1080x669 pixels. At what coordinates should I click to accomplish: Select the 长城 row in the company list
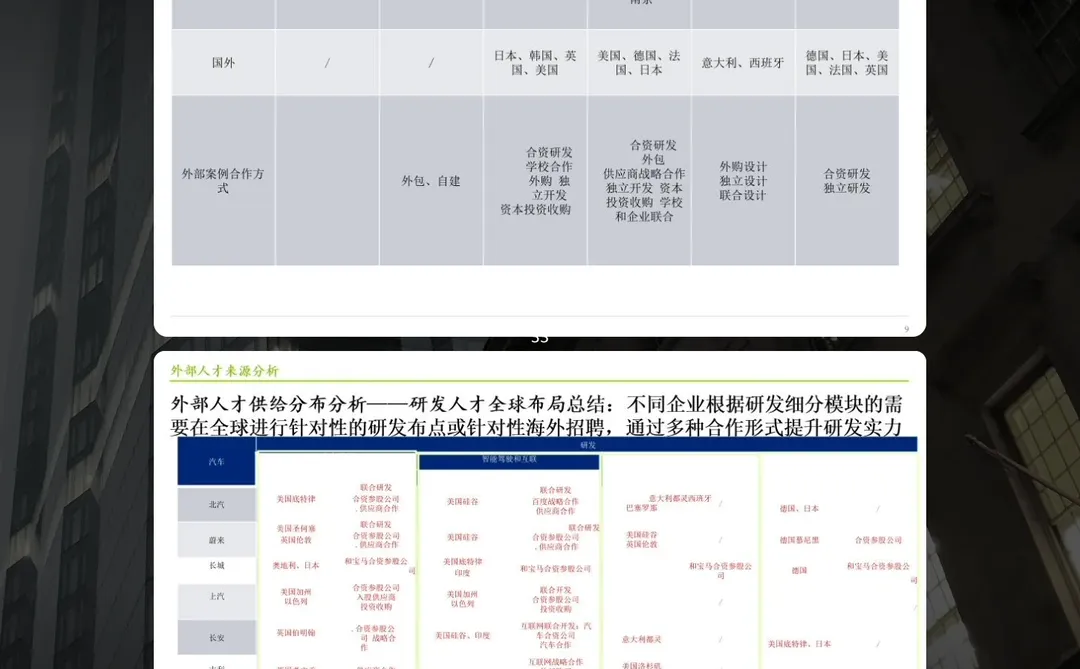click(215, 564)
